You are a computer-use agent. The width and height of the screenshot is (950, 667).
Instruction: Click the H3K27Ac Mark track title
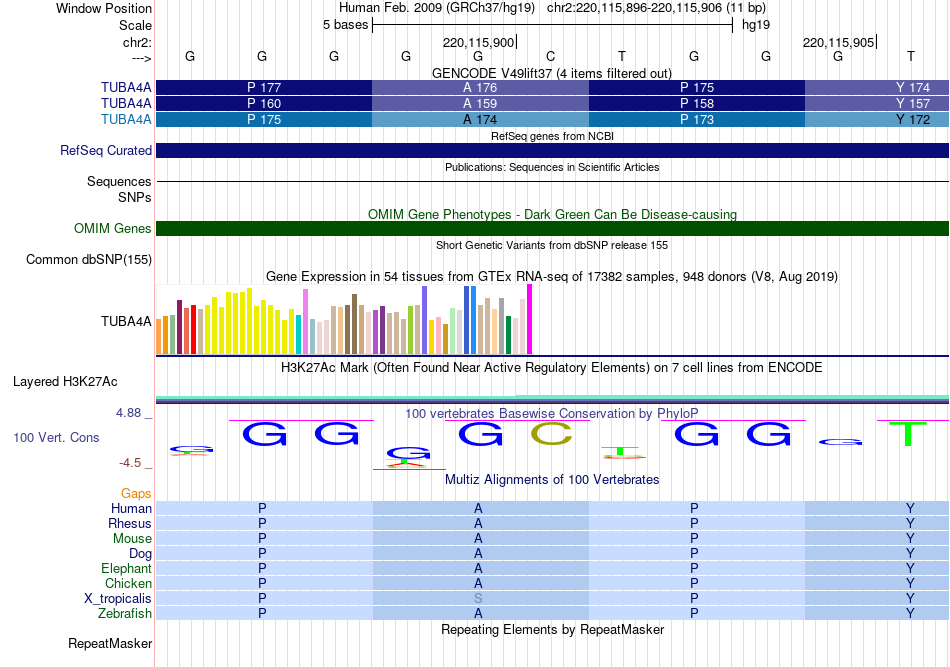552,367
